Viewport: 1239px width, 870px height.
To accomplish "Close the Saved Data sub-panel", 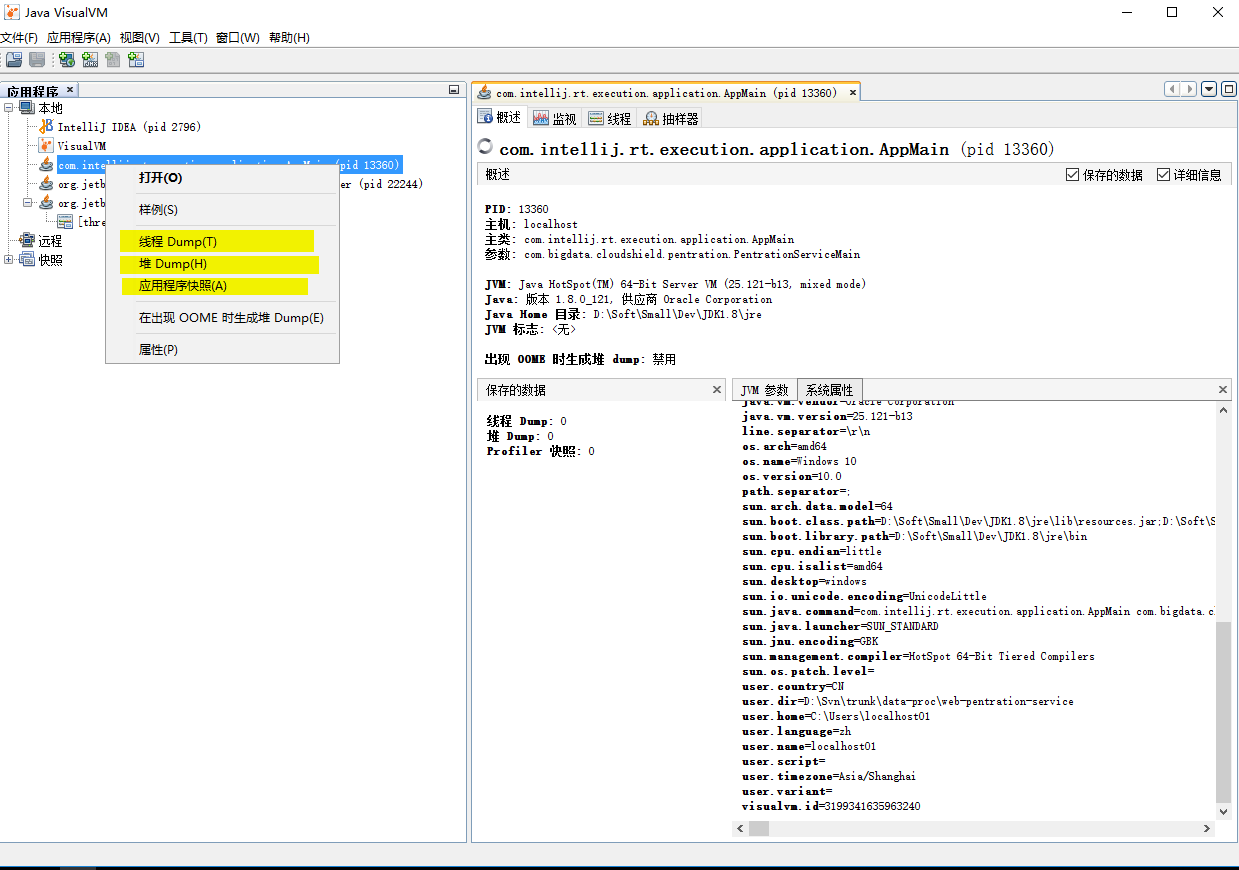I will [x=716, y=390].
